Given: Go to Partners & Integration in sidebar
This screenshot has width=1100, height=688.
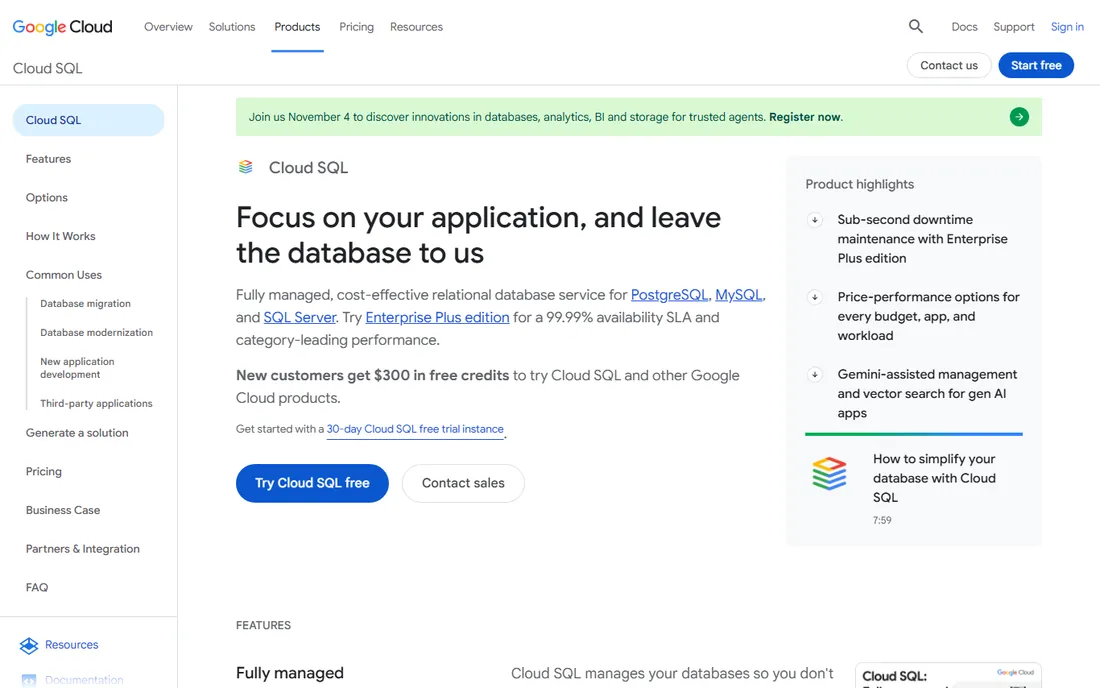Looking at the screenshot, I should (x=83, y=549).
